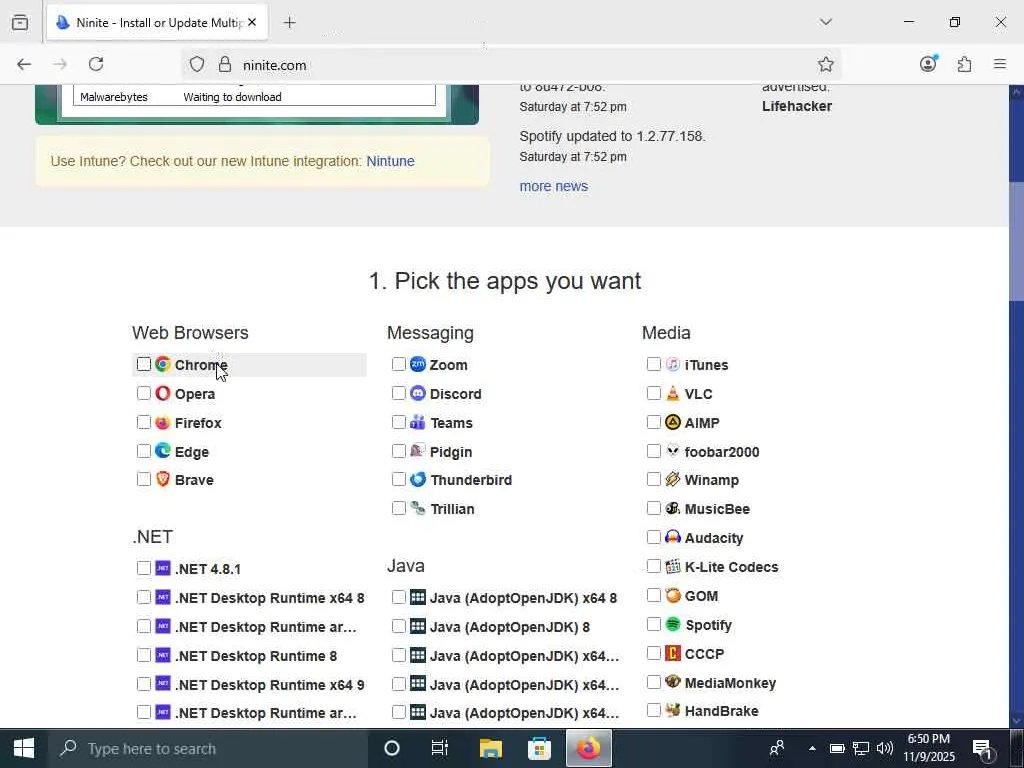The height and width of the screenshot is (768, 1024).
Task: Click the foobar2000 alien icon
Action: click(673, 451)
